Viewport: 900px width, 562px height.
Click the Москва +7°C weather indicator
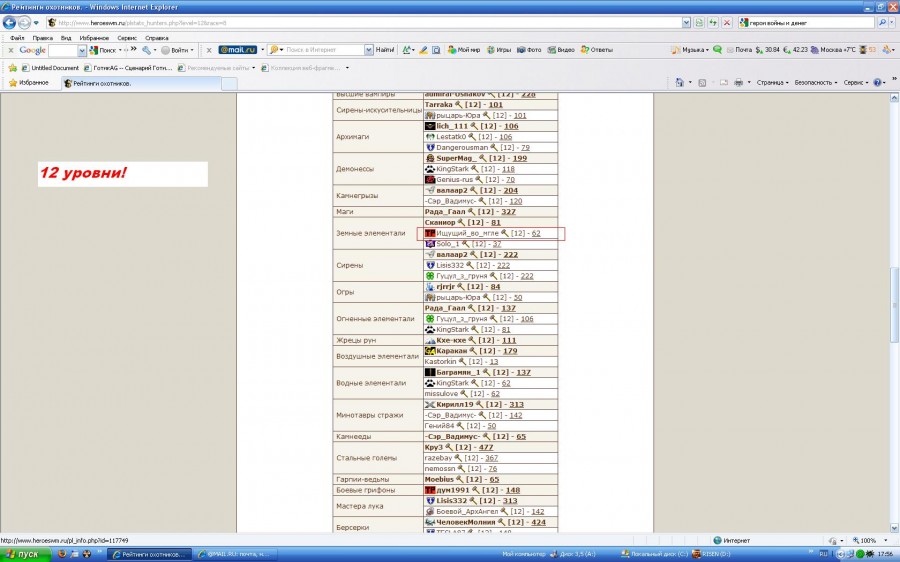(x=833, y=50)
